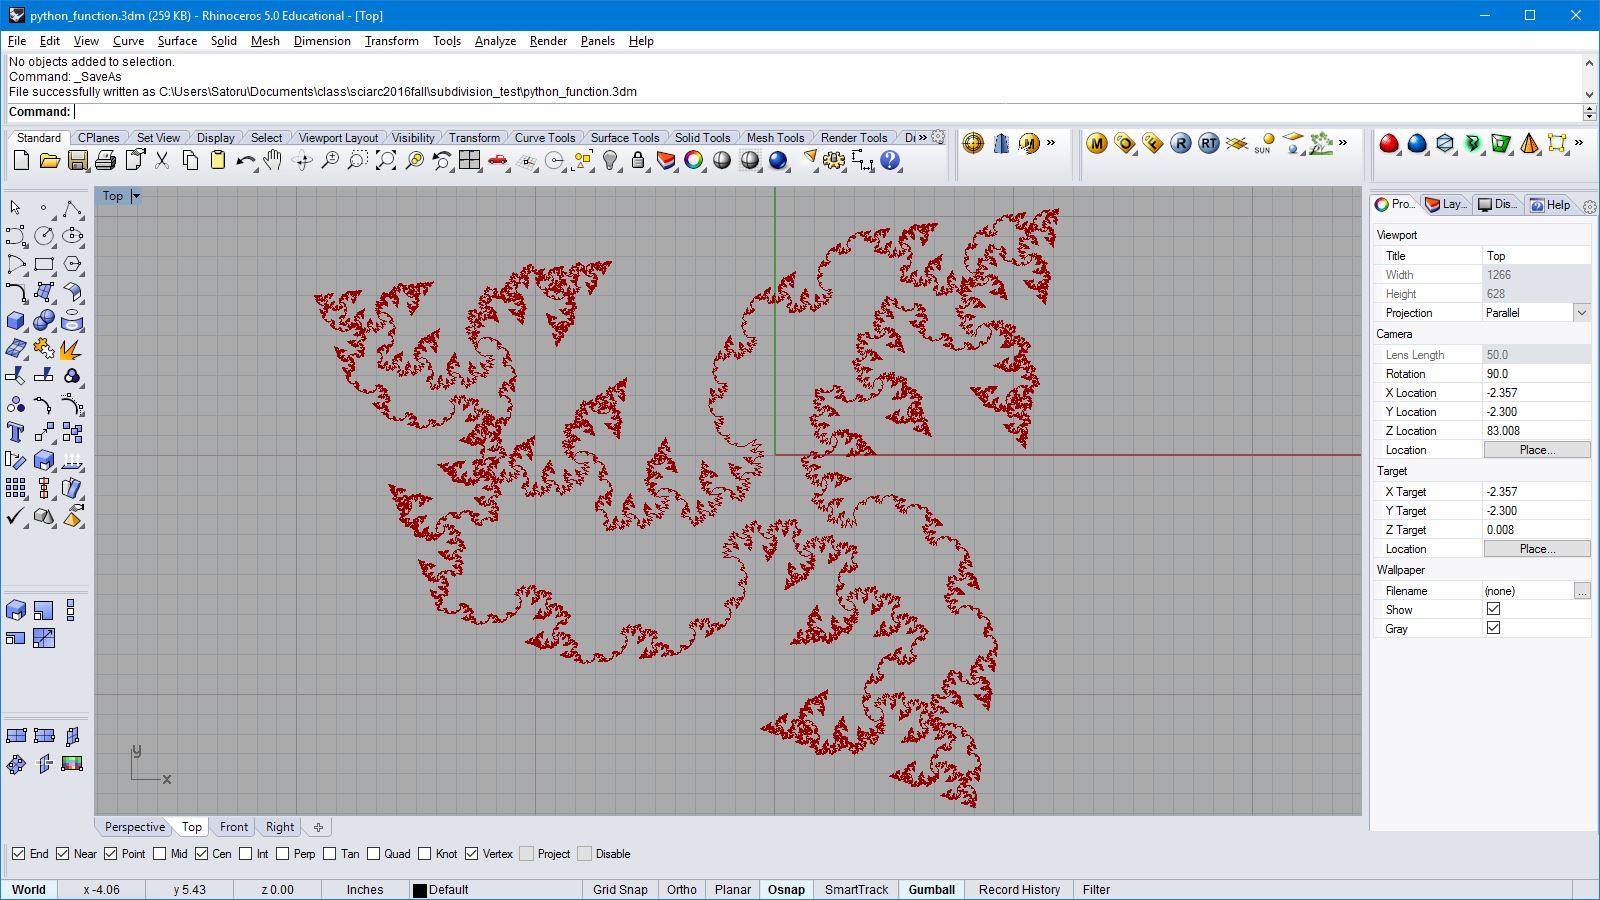Disable the End object snap checkbox
The width and height of the screenshot is (1600, 900).
pos(18,854)
